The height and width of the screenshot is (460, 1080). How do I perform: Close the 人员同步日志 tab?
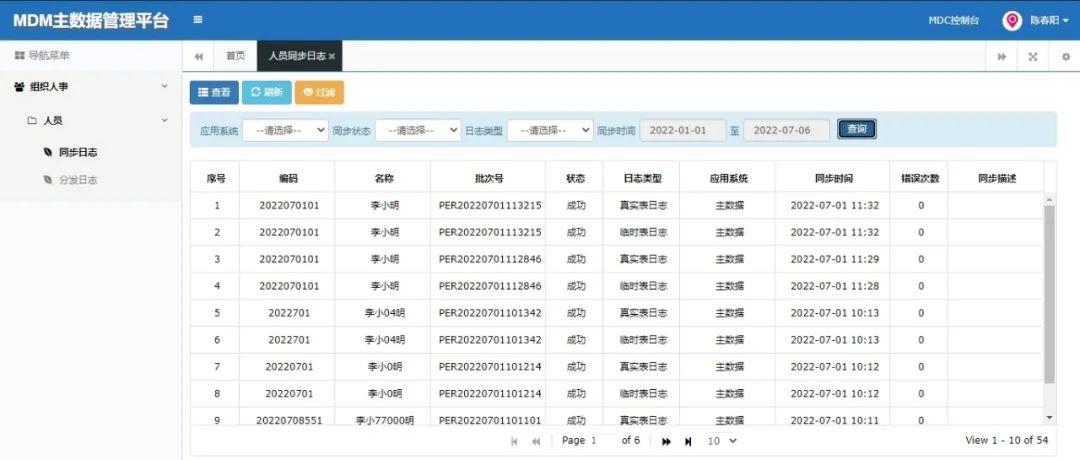click(x=332, y=56)
